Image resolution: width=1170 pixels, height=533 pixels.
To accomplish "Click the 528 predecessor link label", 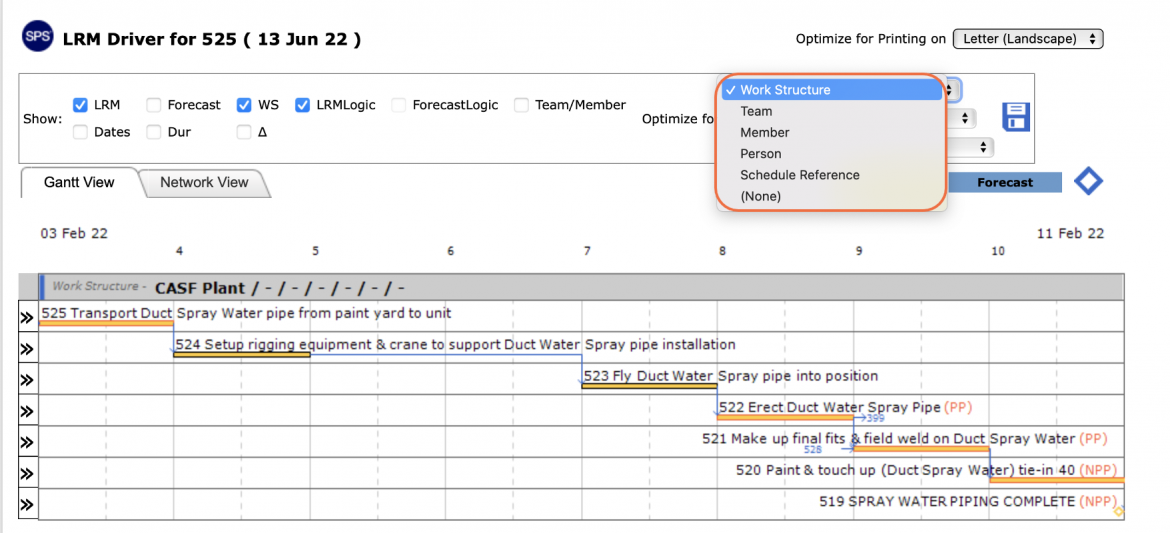I will pos(813,449).
